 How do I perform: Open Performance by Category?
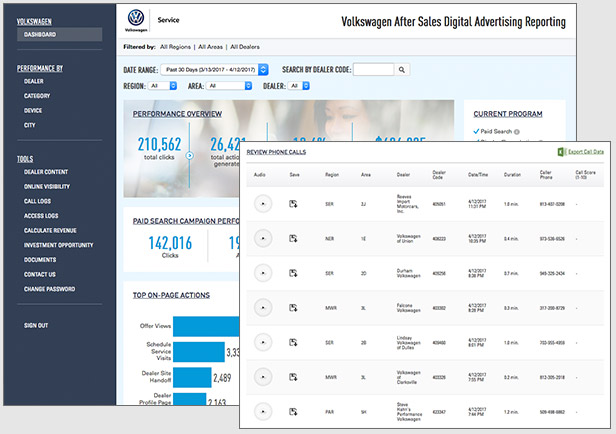tap(37, 96)
